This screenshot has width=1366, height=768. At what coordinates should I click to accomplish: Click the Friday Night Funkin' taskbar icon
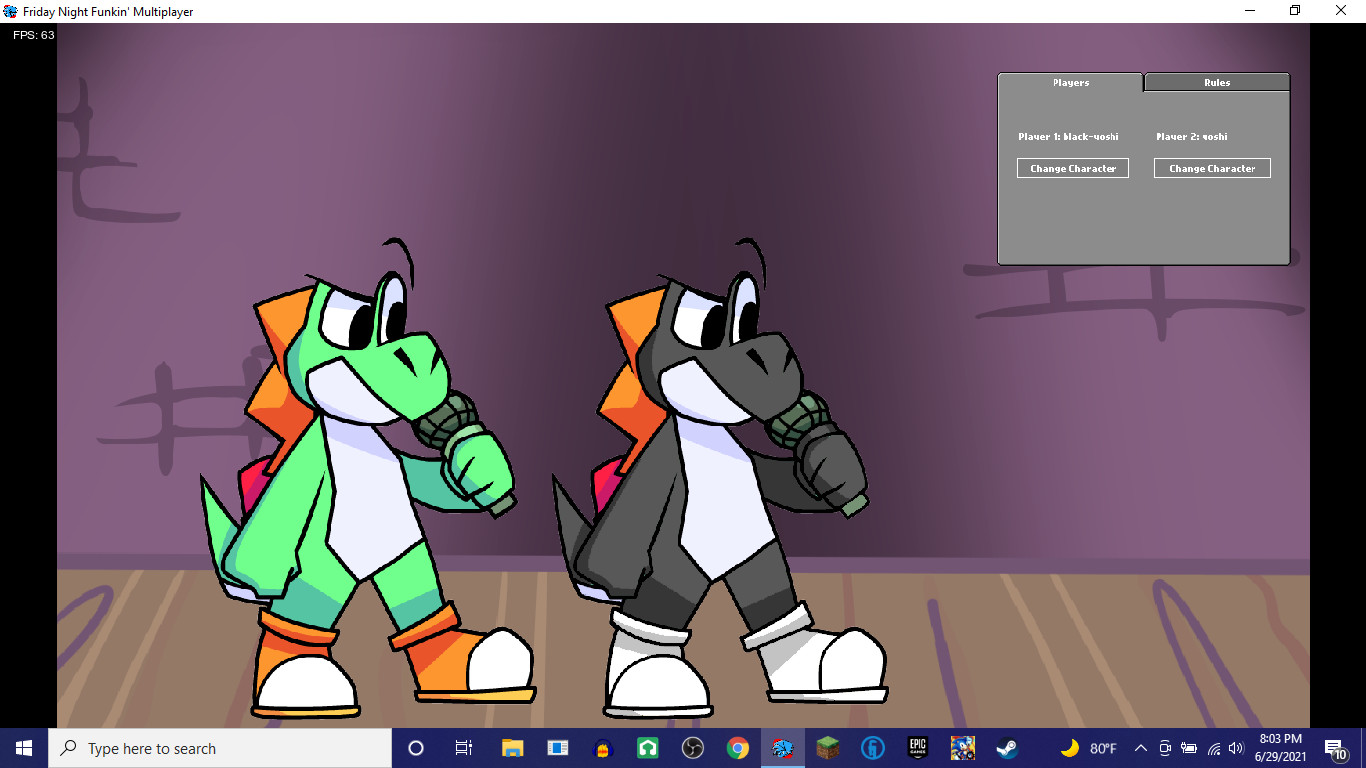pyautogui.click(x=783, y=748)
